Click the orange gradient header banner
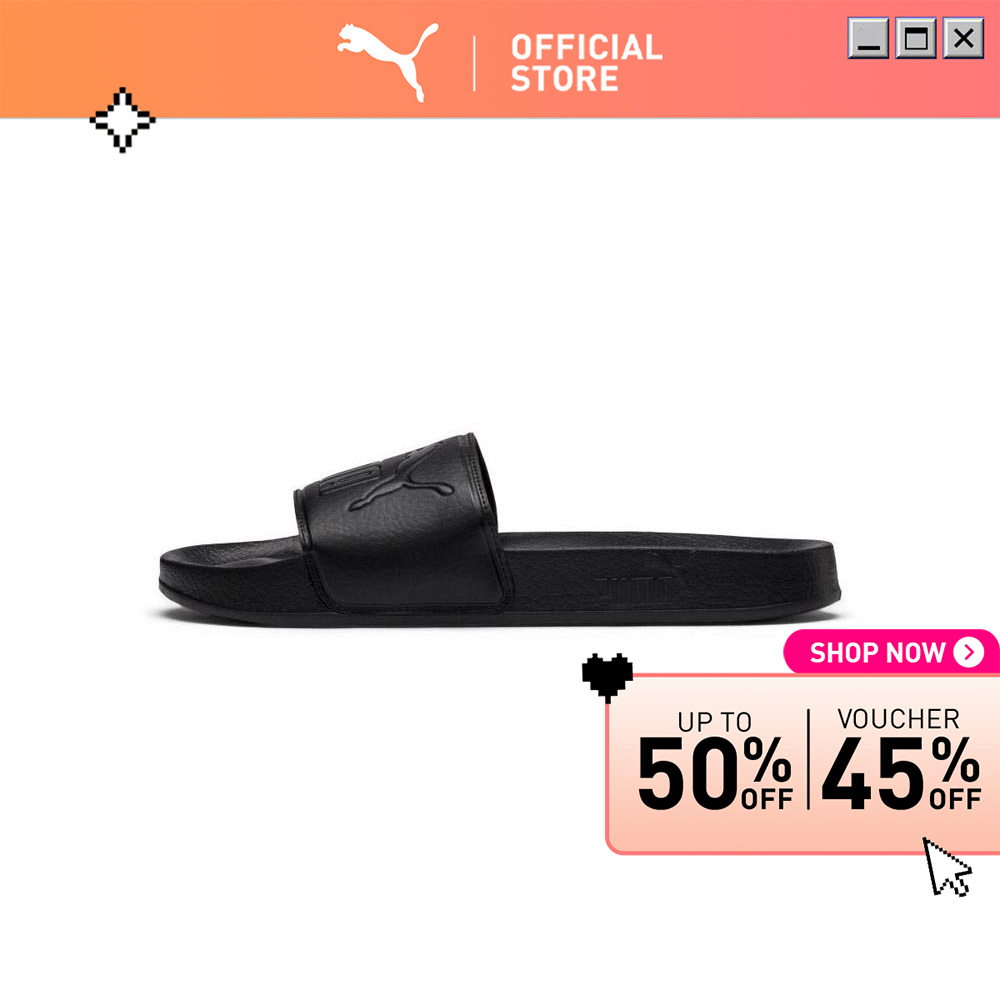This screenshot has height=1000, width=1000. 500,59
